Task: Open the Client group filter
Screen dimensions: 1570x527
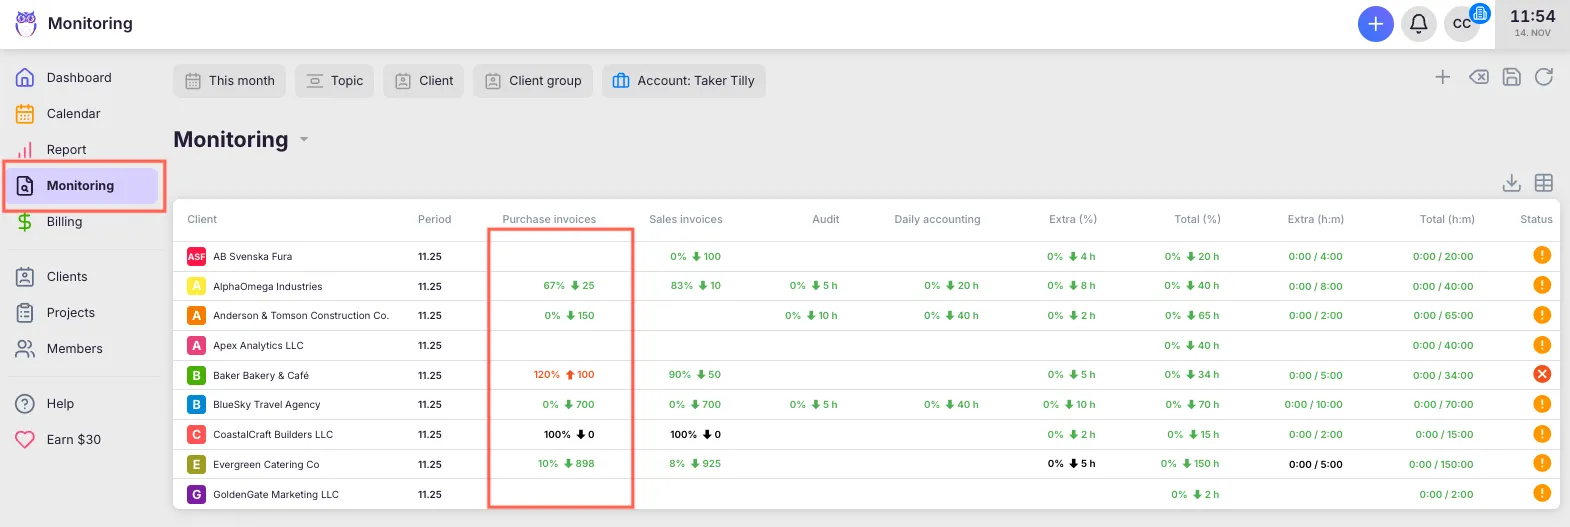Action: pyautogui.click(x=533, y=81)
